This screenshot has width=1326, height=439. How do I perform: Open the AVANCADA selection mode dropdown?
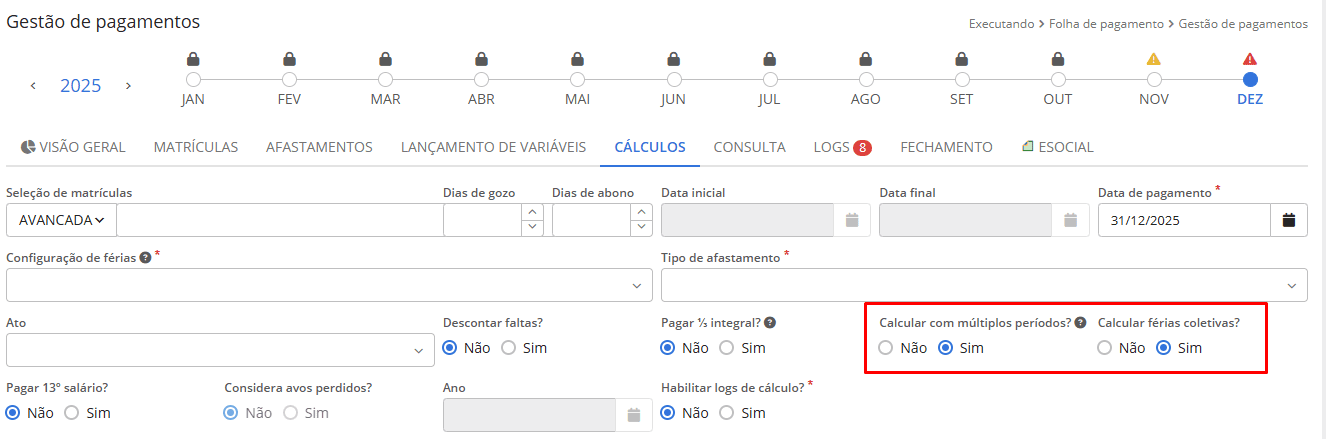(x=61, y=220)
